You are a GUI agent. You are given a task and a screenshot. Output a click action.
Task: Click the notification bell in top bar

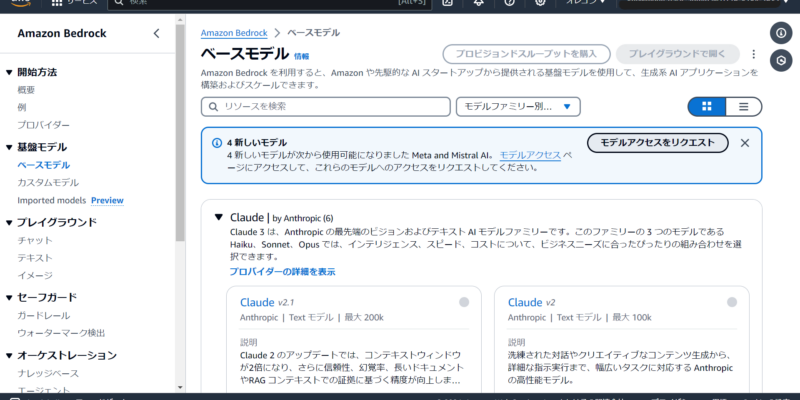tap(477, 3)
